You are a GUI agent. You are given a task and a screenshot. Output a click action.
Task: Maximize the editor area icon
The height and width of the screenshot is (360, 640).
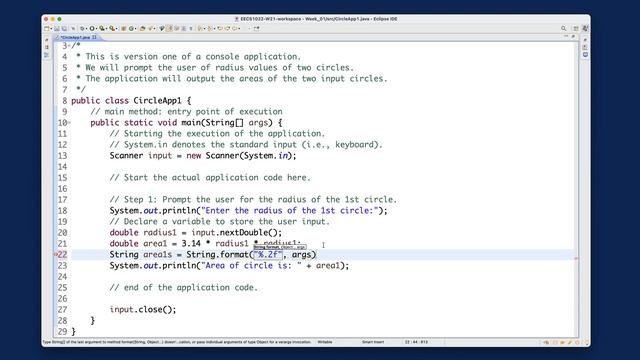point(573,37)
